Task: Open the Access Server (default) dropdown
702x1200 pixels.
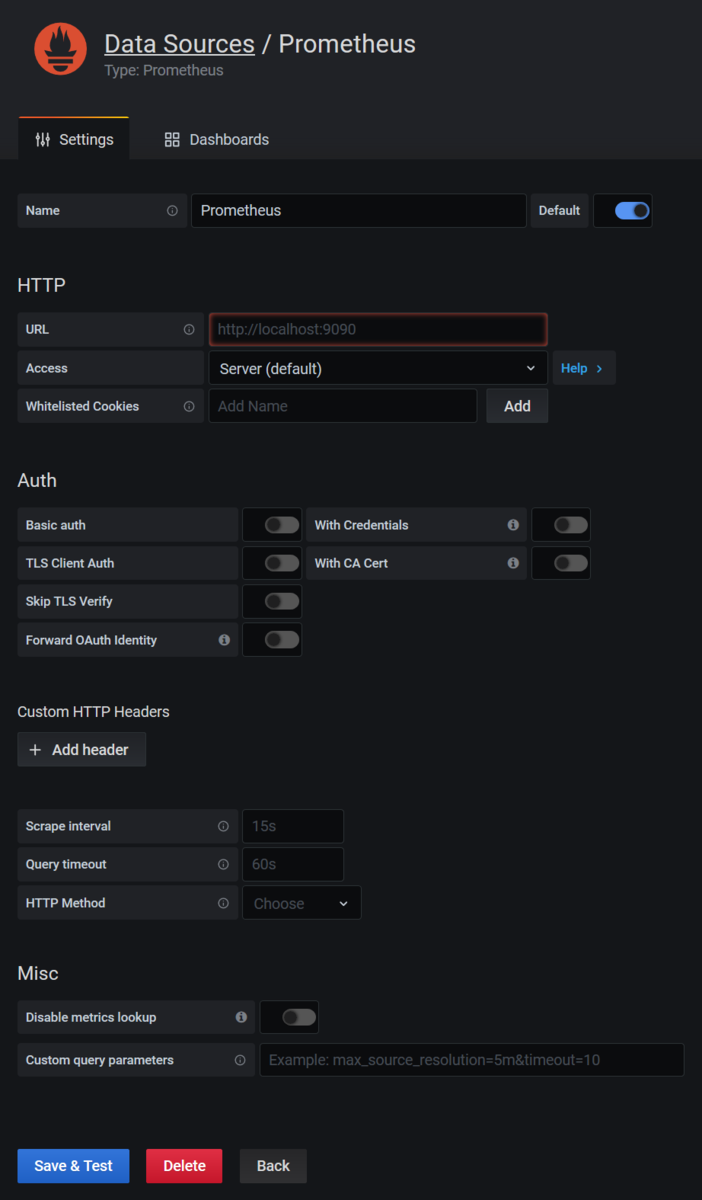Action: pyautogui.click(x=378, y=368)
